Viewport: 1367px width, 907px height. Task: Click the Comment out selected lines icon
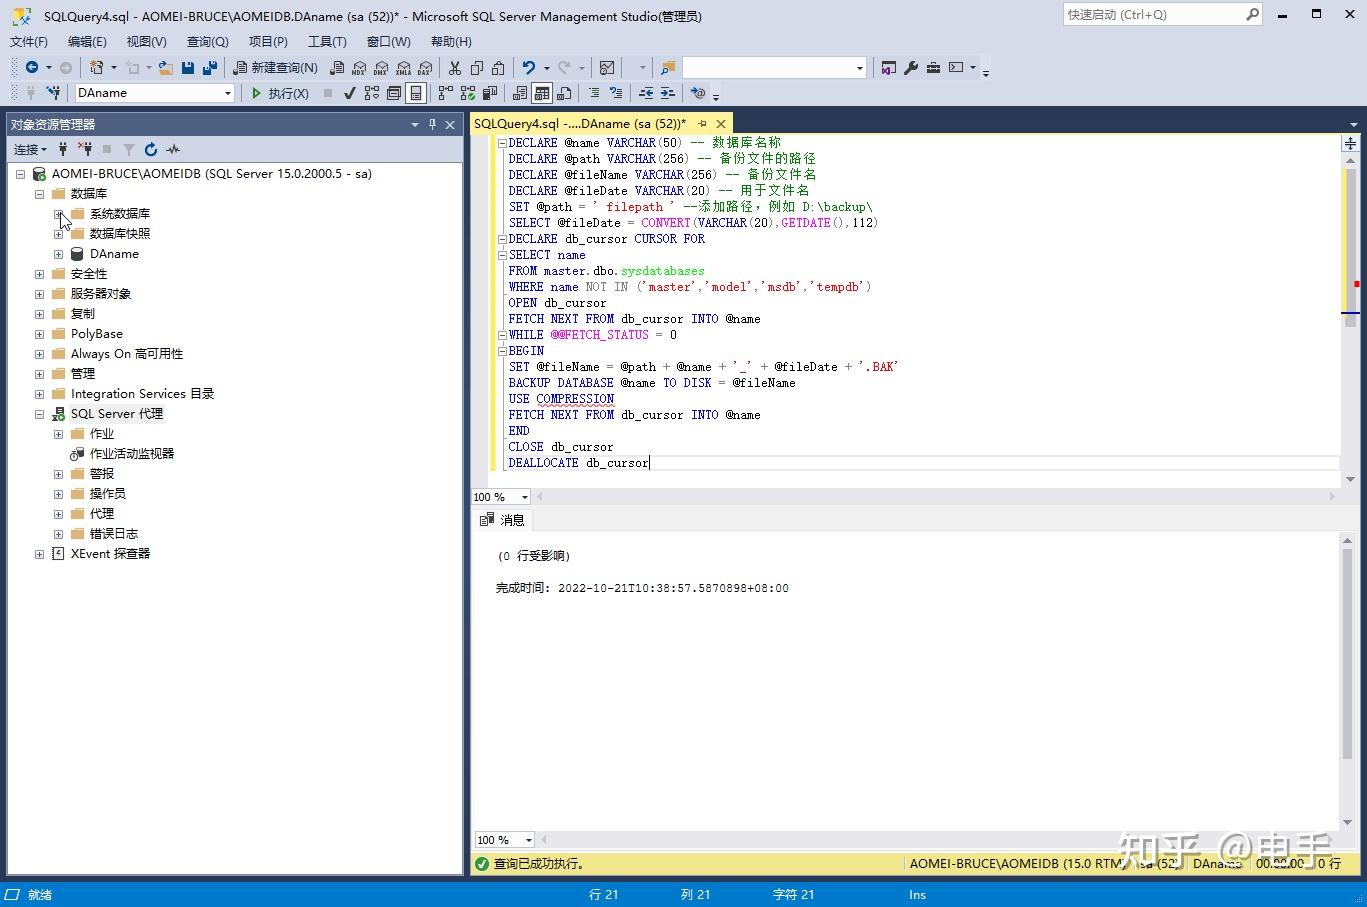coord(594,93)
